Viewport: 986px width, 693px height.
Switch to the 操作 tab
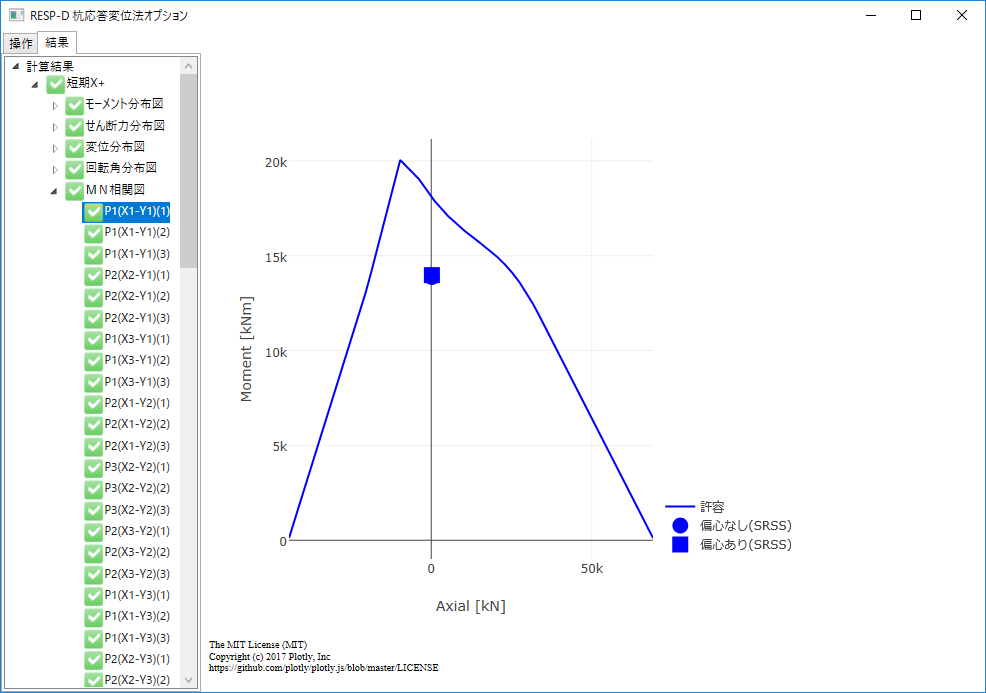[x=21, y=43]
